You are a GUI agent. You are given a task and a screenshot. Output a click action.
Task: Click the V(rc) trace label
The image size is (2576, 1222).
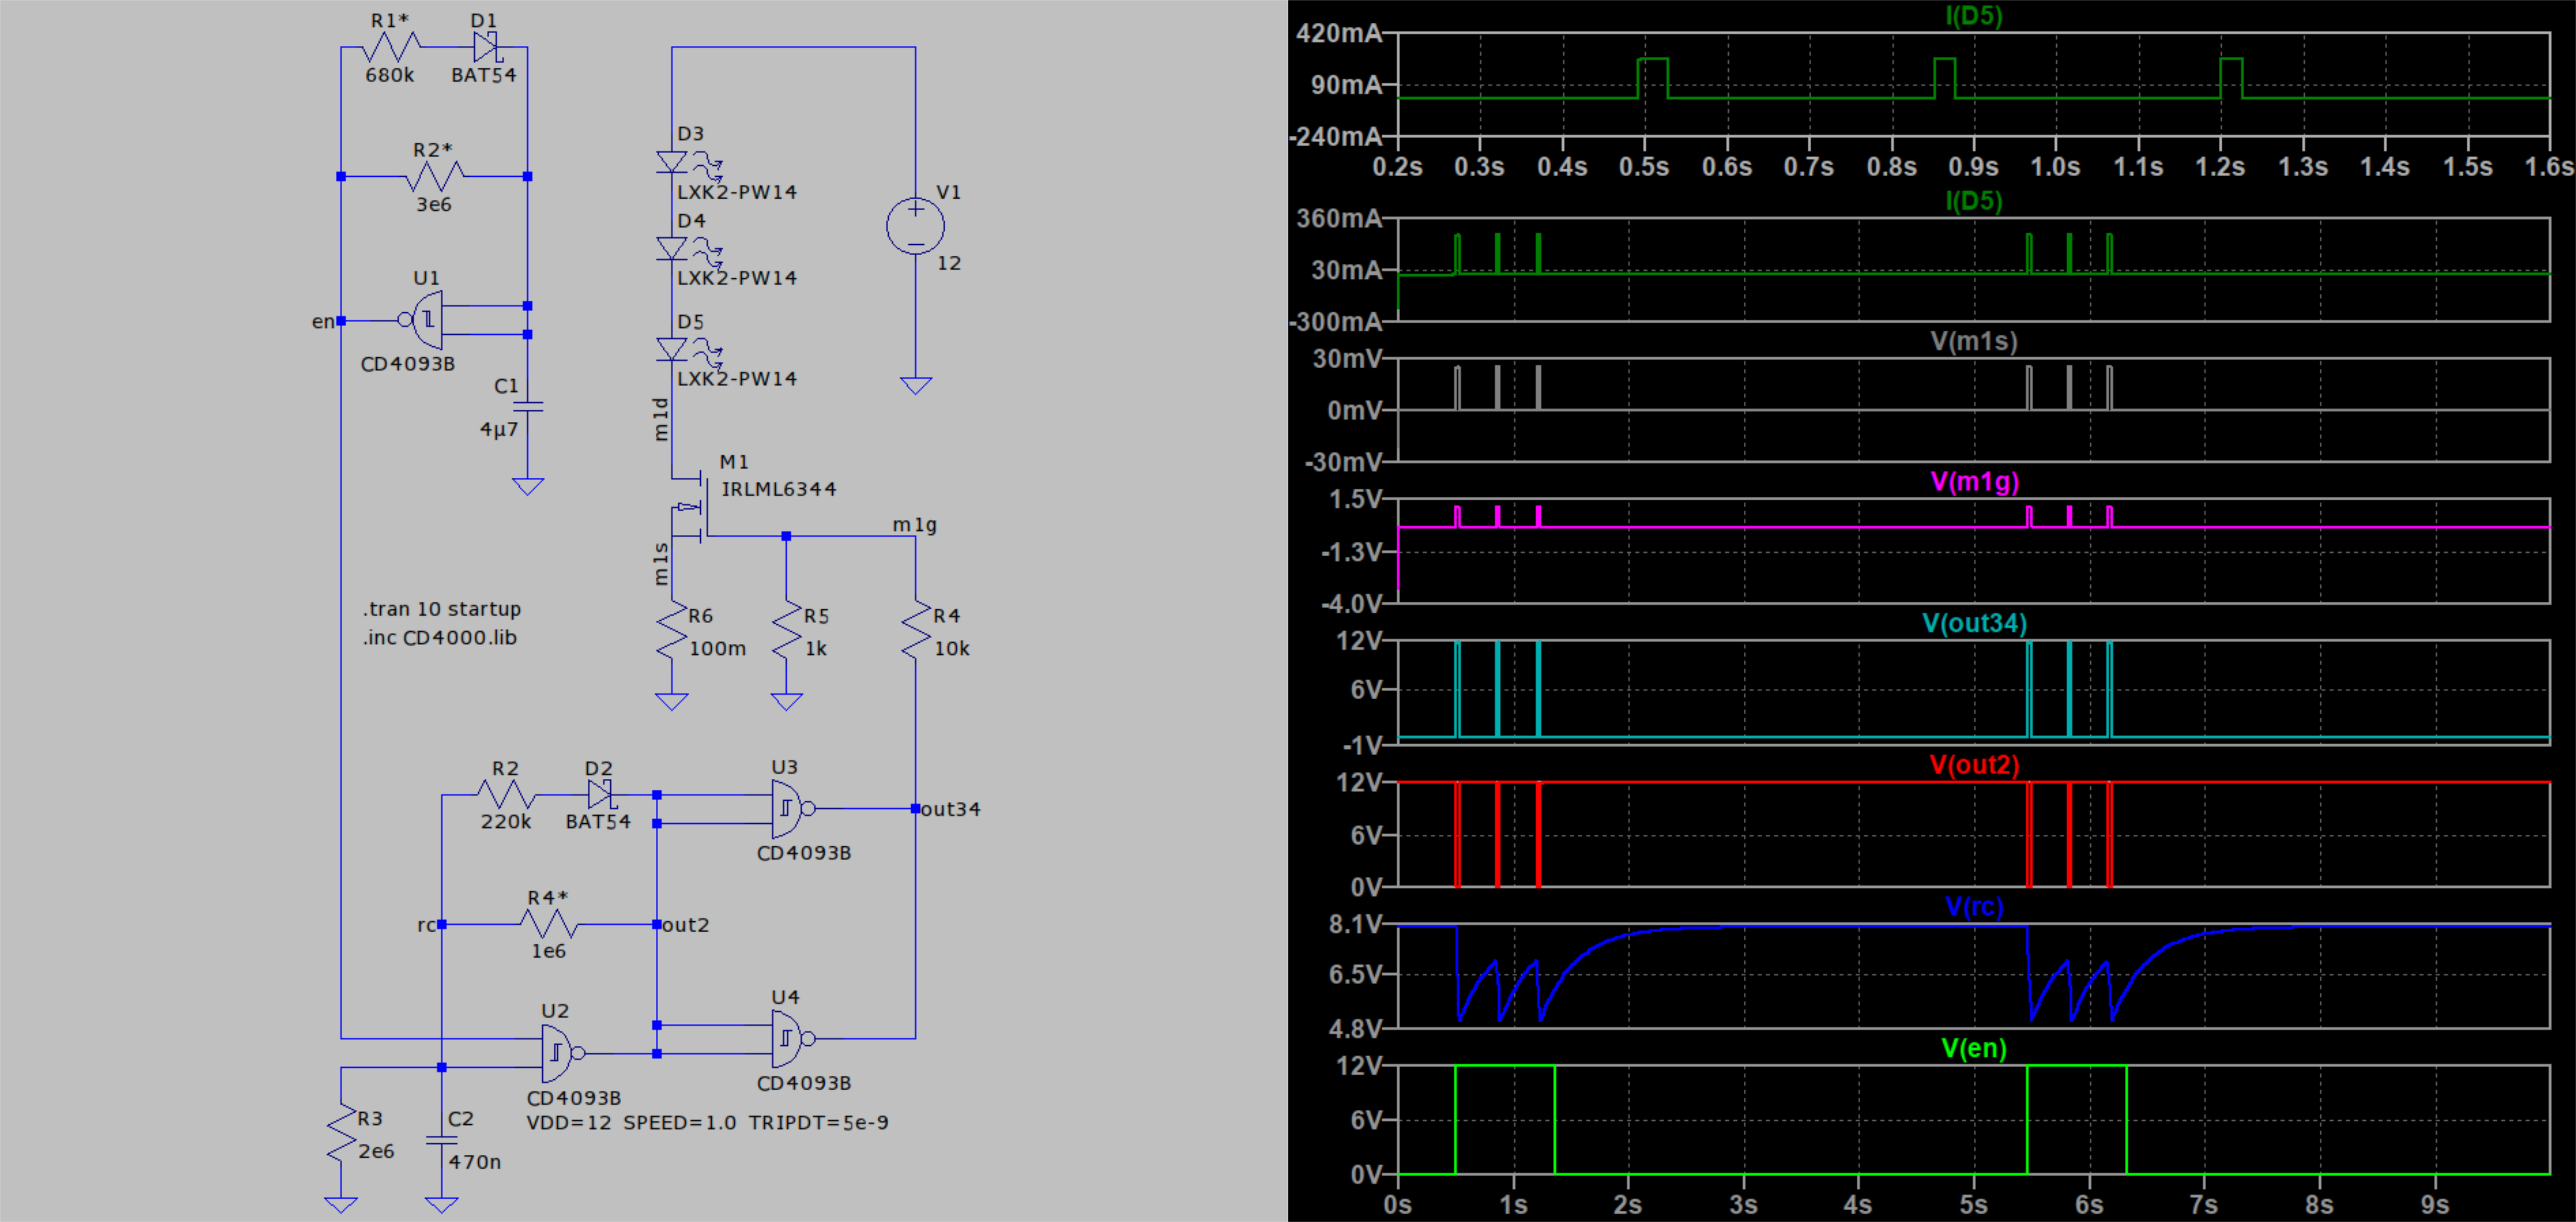click(1974, 906)
